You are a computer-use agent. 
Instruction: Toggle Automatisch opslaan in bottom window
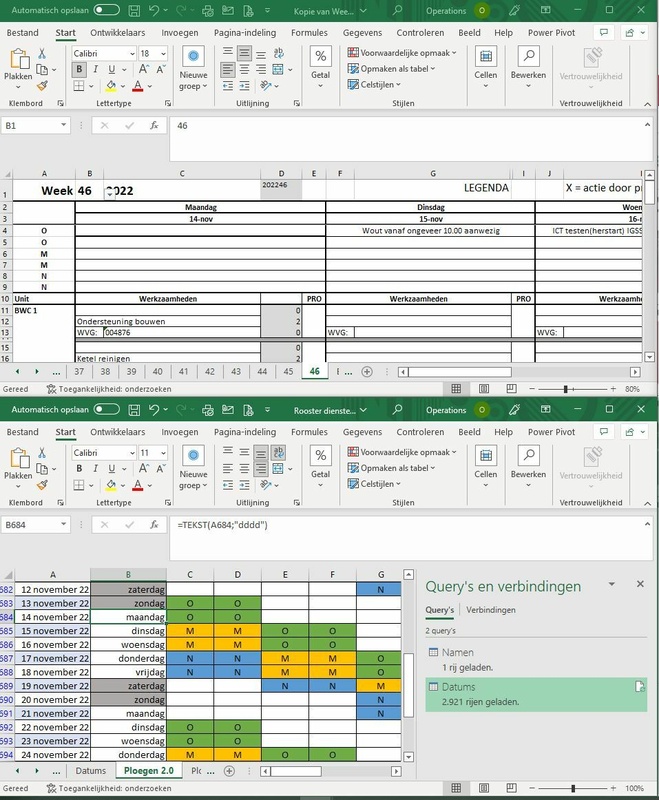tap(107, 409)
